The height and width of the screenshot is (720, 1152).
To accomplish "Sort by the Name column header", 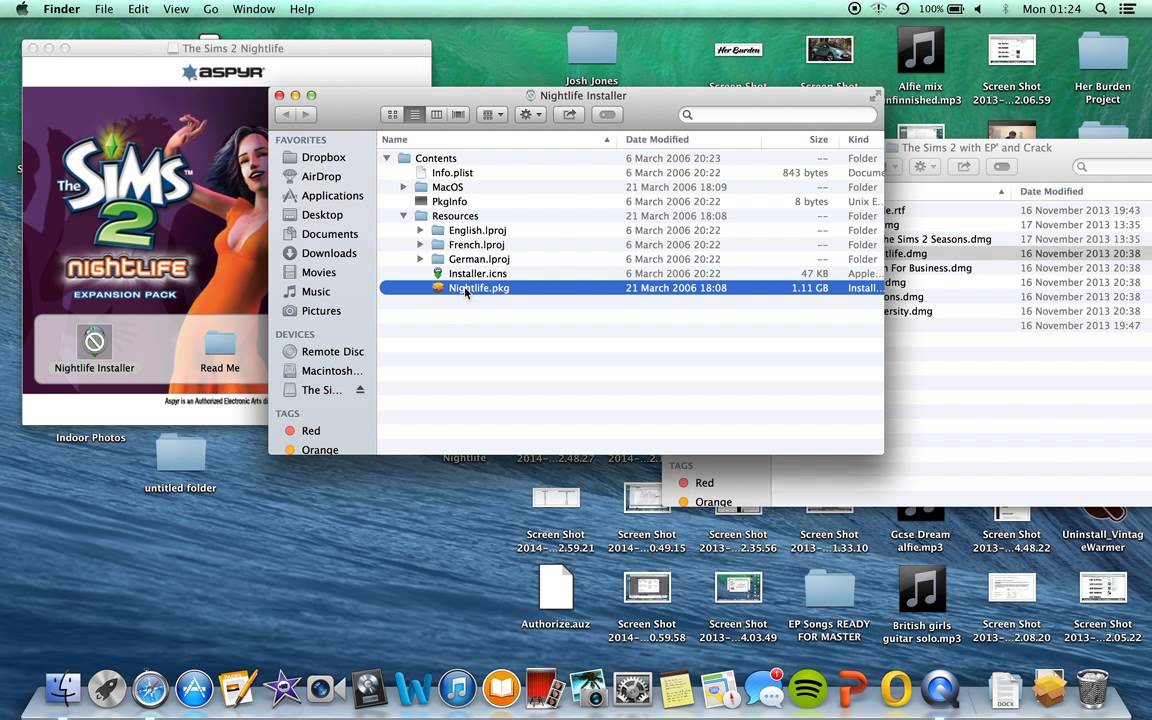I will pyautogui.click(x=497, y=140).
